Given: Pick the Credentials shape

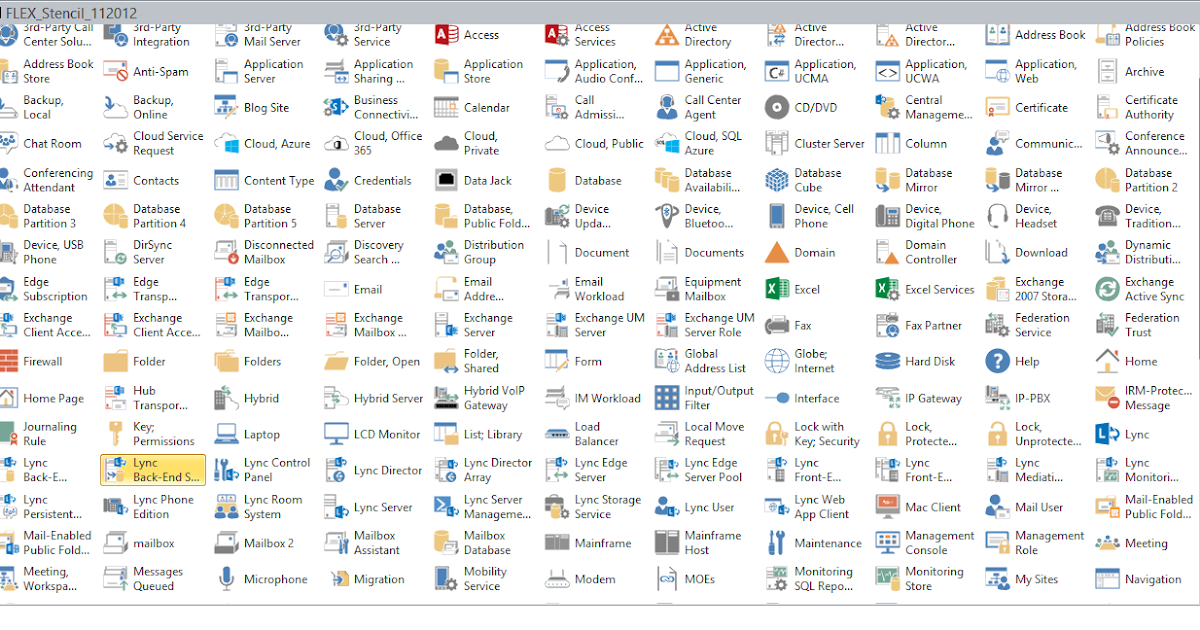Looking at the screenshot, I should pos(369,180).
